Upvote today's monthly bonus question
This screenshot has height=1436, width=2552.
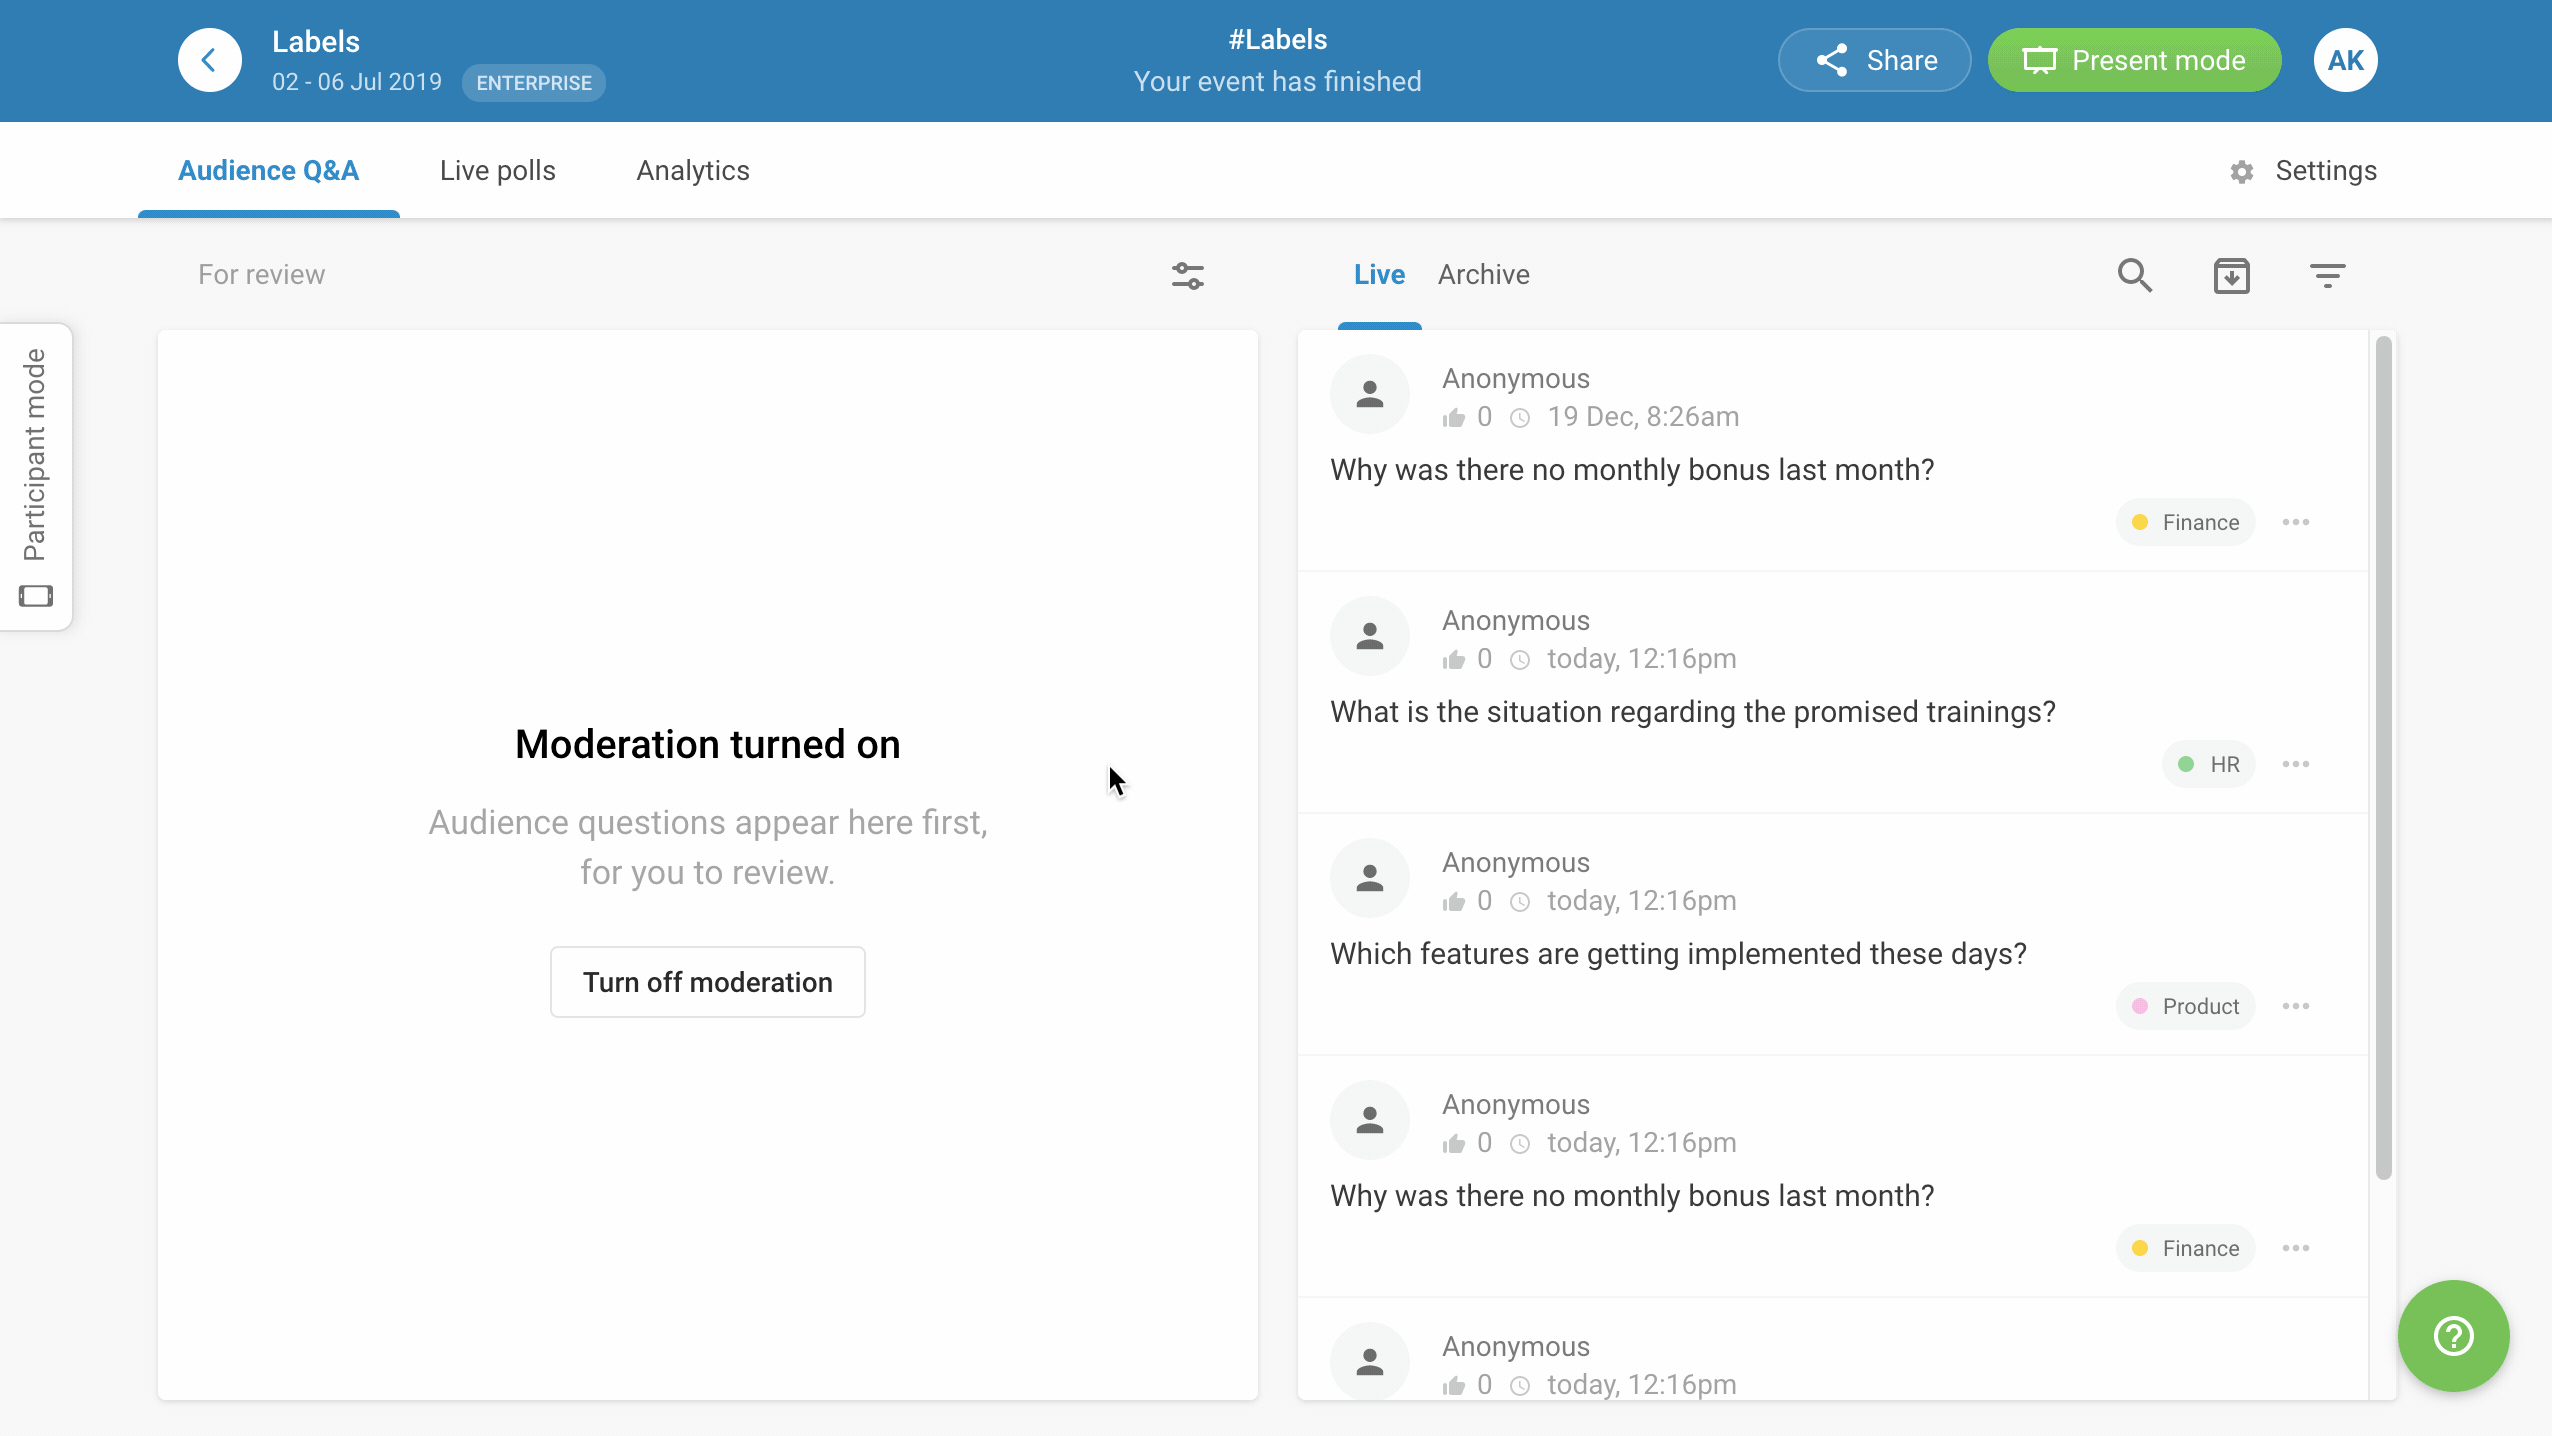pos(1454,1143)
